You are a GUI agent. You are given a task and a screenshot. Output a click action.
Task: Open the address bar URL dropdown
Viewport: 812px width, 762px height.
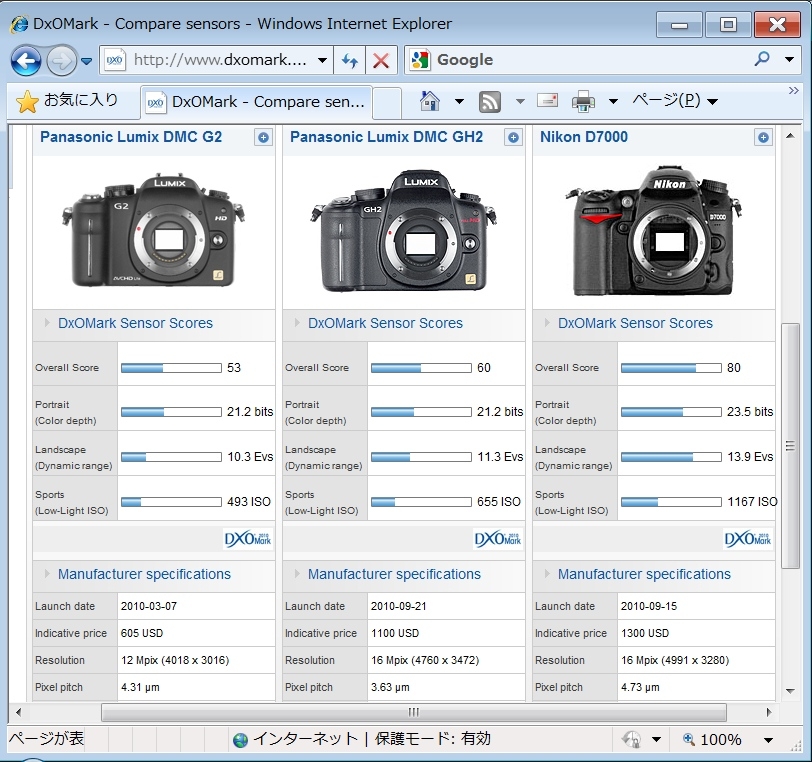[x=322, y=61]
